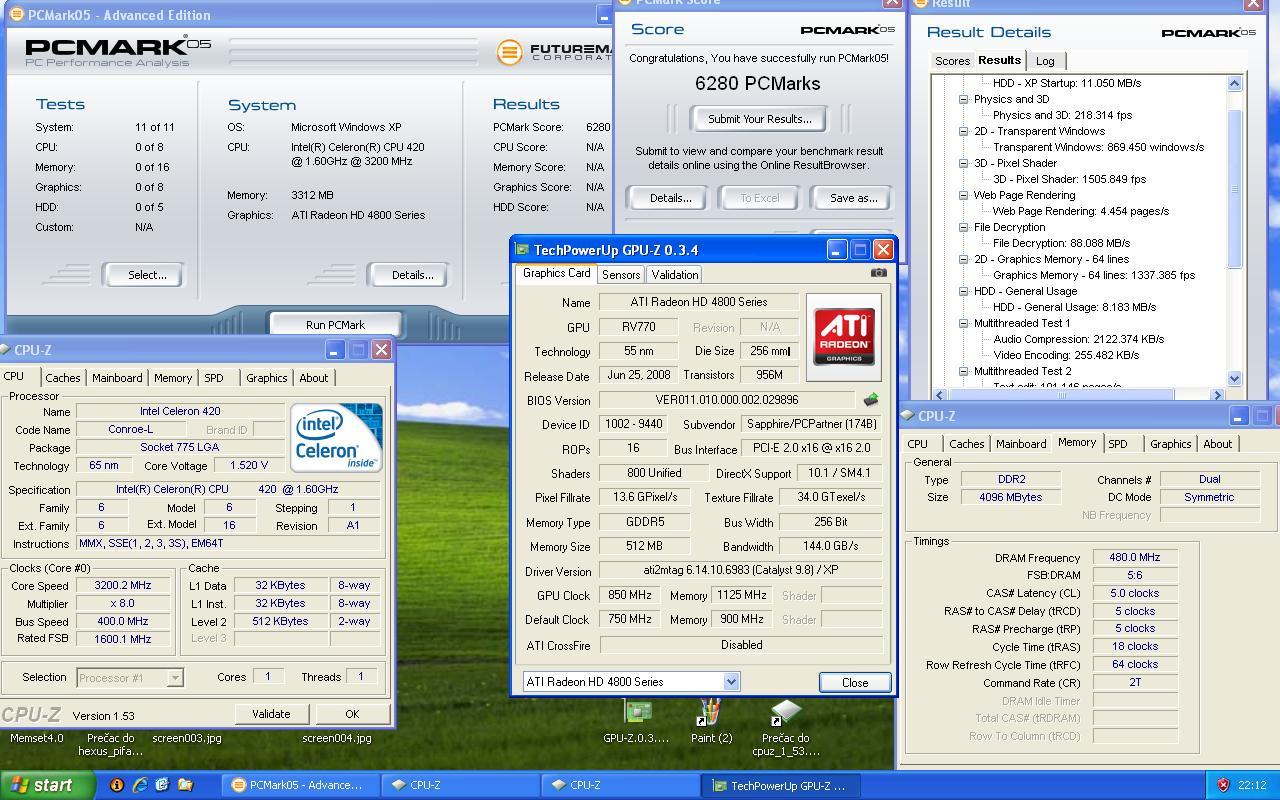The height and width of the screenshot is (800, 1280).
Task: Click the Intel Celeron logo in CPU-Z
Action: tap(336, 437)
